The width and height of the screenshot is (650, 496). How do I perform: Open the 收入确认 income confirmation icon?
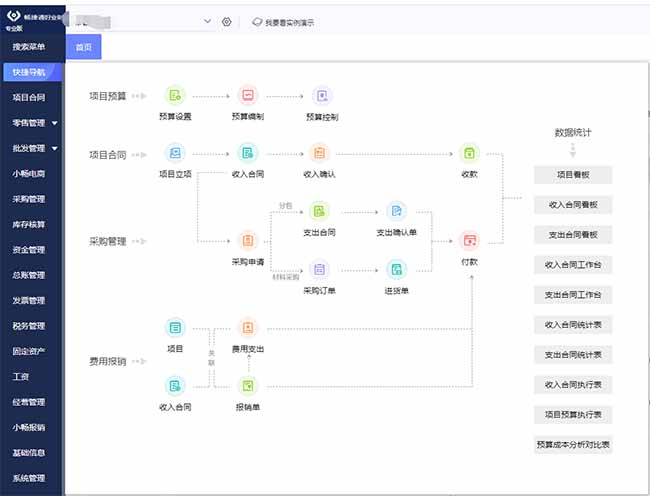click(x=319, y=154)
